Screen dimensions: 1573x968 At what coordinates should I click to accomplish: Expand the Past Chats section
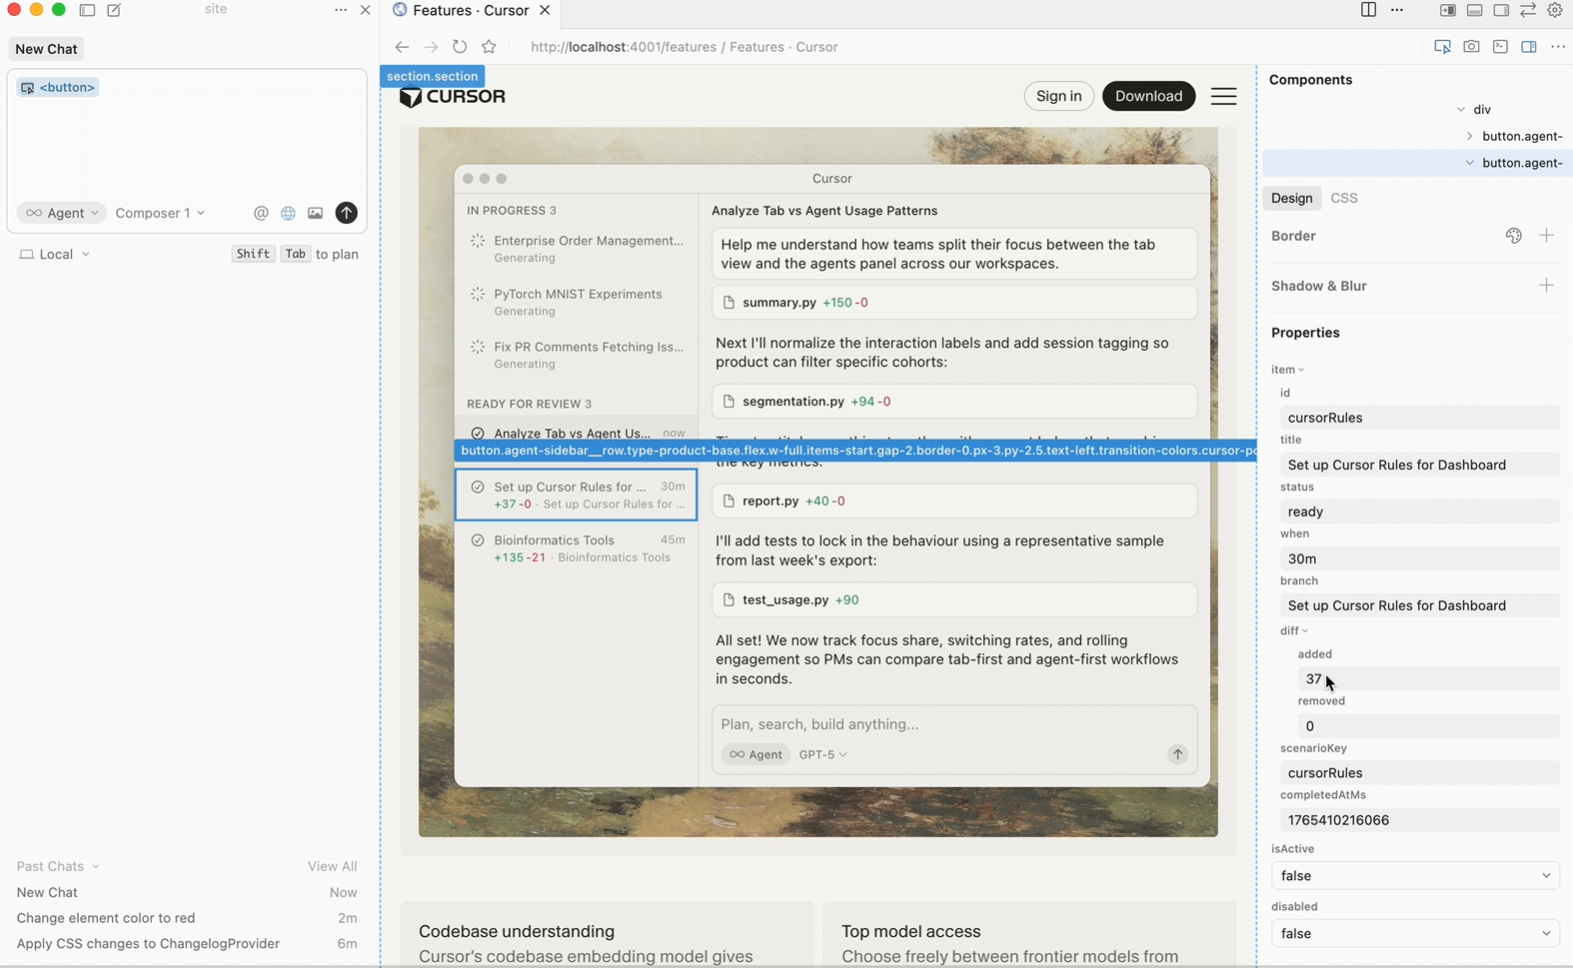[57, 867]
